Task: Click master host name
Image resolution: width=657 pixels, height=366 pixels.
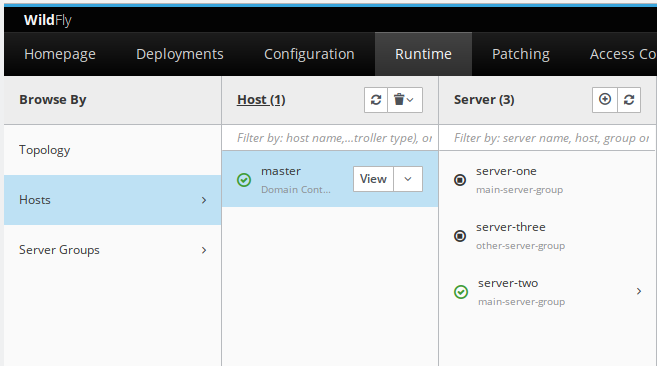Action: 281,171
